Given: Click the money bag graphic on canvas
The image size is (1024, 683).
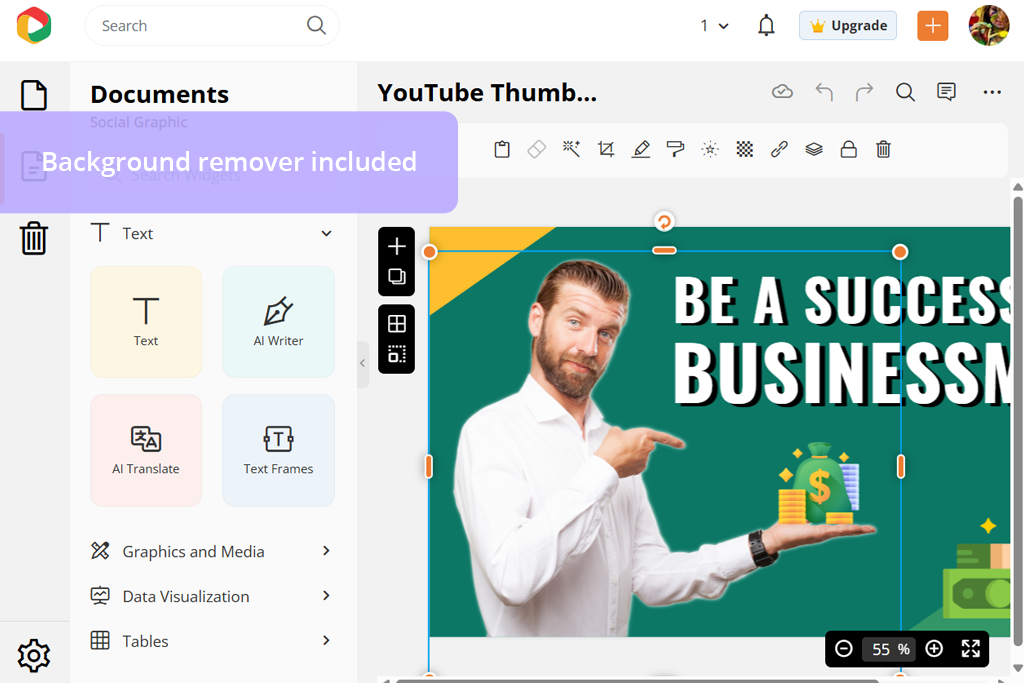Looking at the screenshot, I should coord(819,484).
